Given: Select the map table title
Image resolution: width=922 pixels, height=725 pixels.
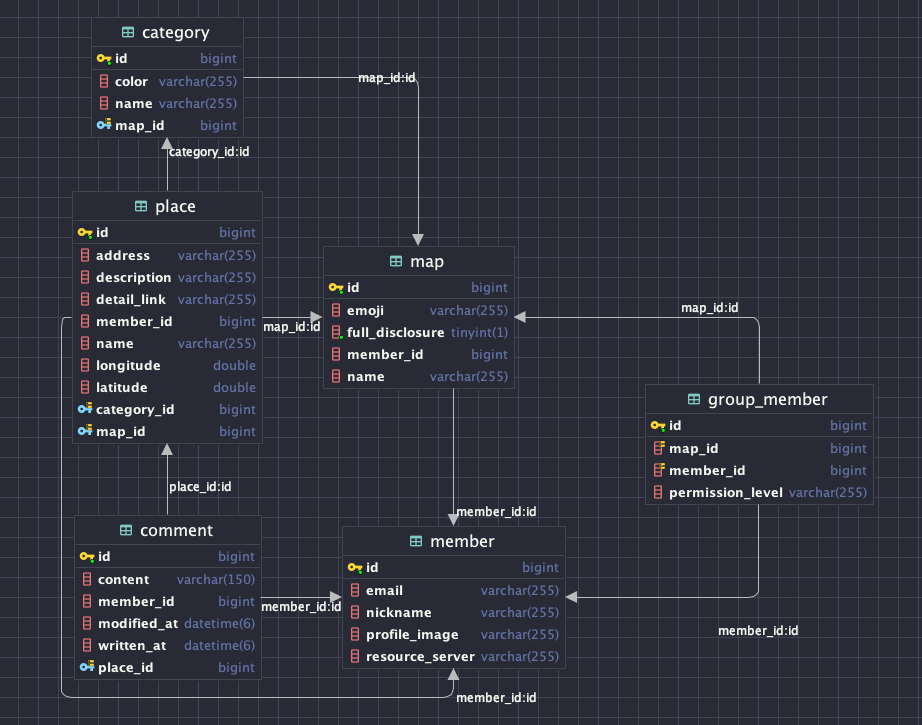Looking at the screenshot, I should pyautogui.click(x=427, y=261).
